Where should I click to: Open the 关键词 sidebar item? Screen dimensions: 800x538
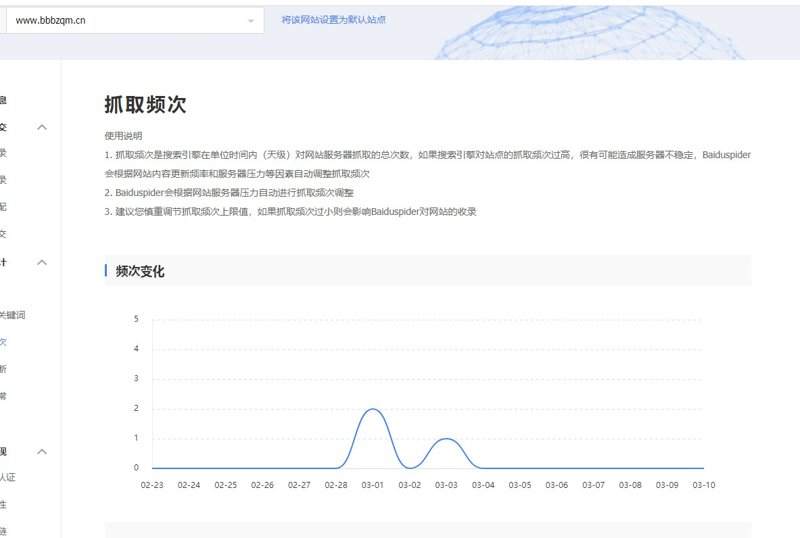click(x=11, y=315)
